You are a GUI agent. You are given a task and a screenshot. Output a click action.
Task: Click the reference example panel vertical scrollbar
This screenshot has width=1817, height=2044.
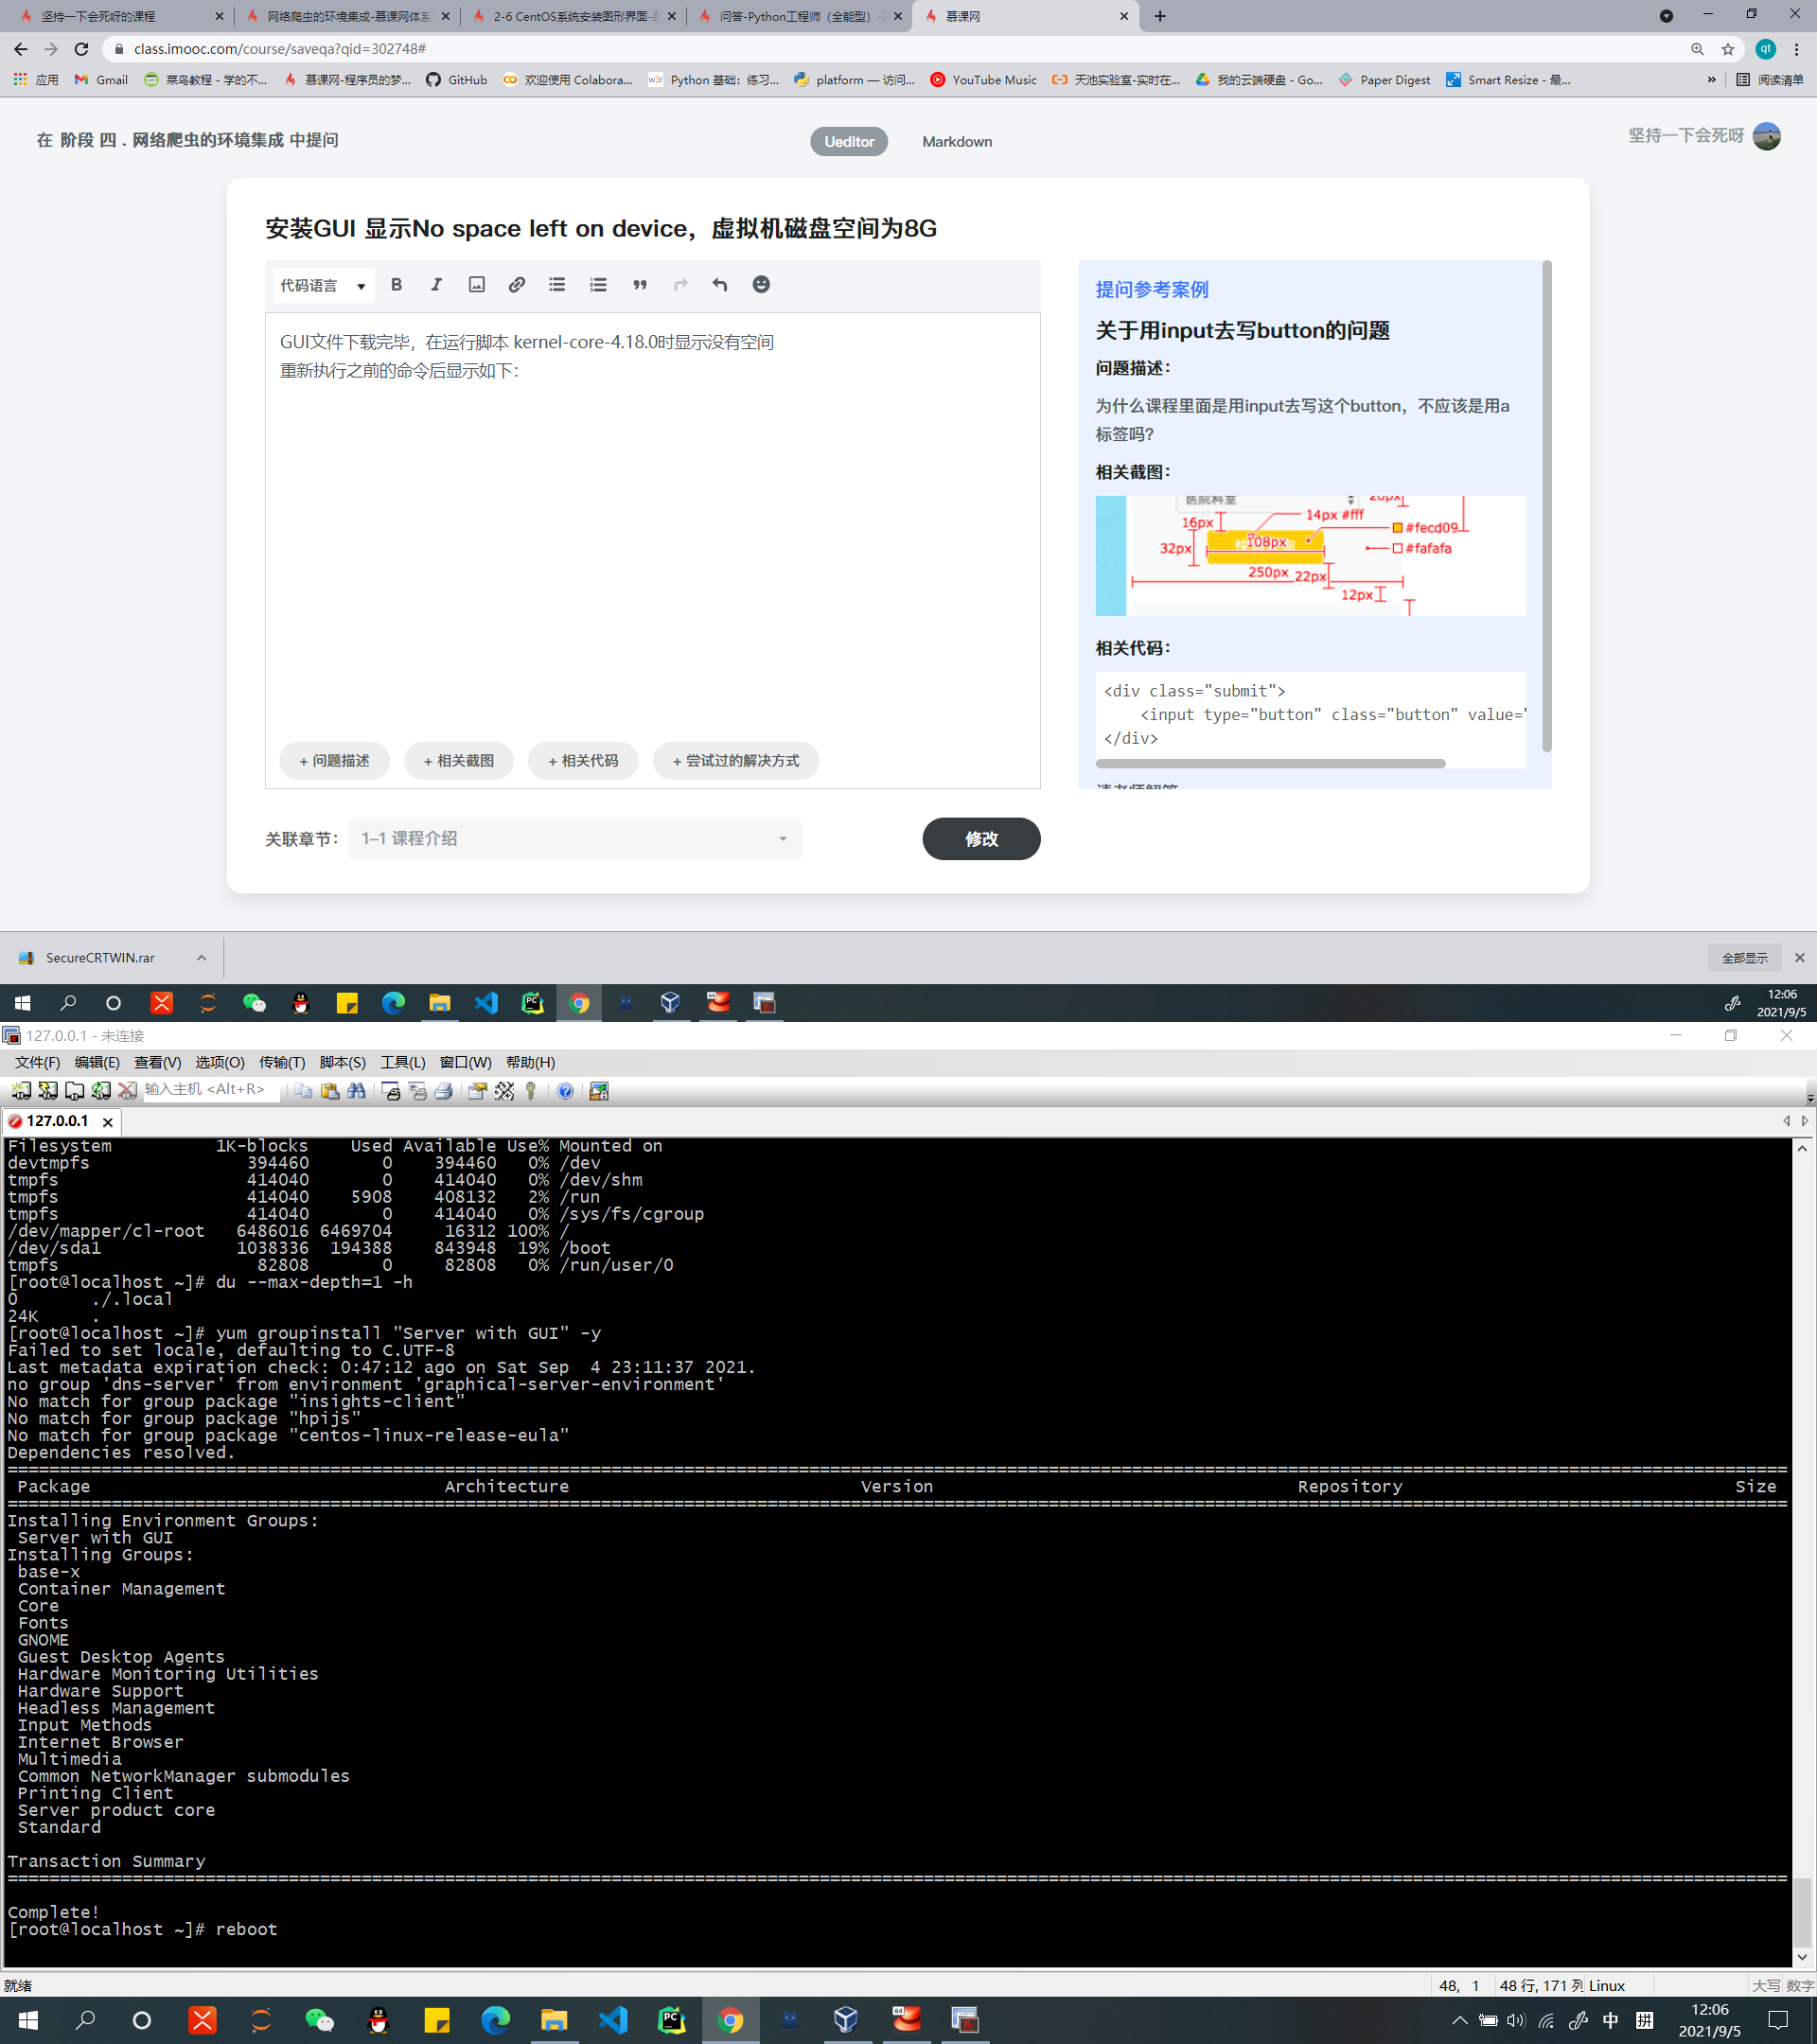1547,505
